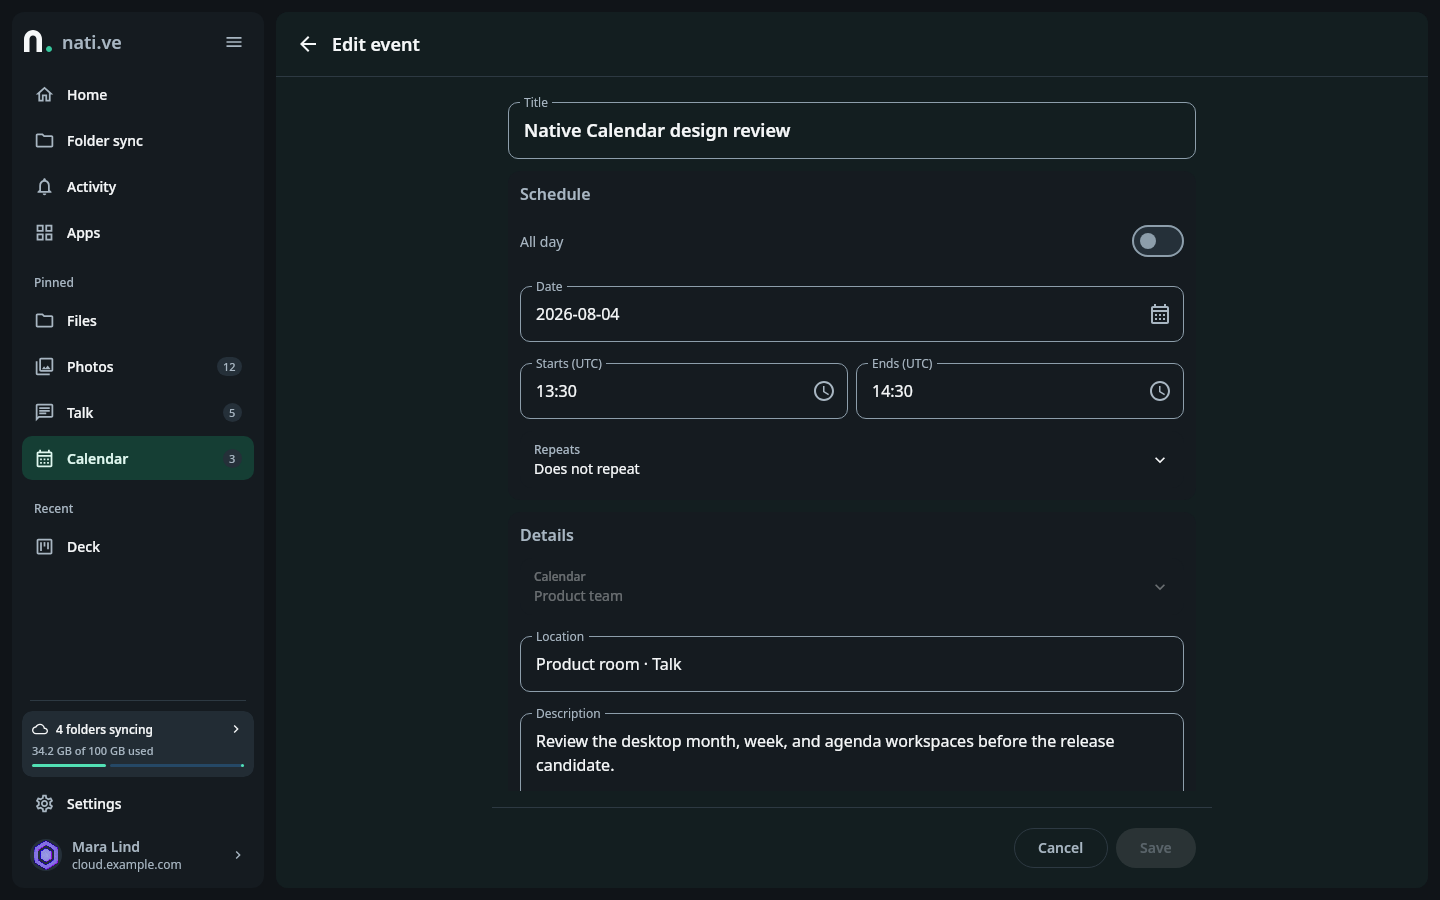The width and height of the screenshot is (1440, 900).
Task: Click the 'Pinned' sidebar label
Action: [x=54, y=283]
